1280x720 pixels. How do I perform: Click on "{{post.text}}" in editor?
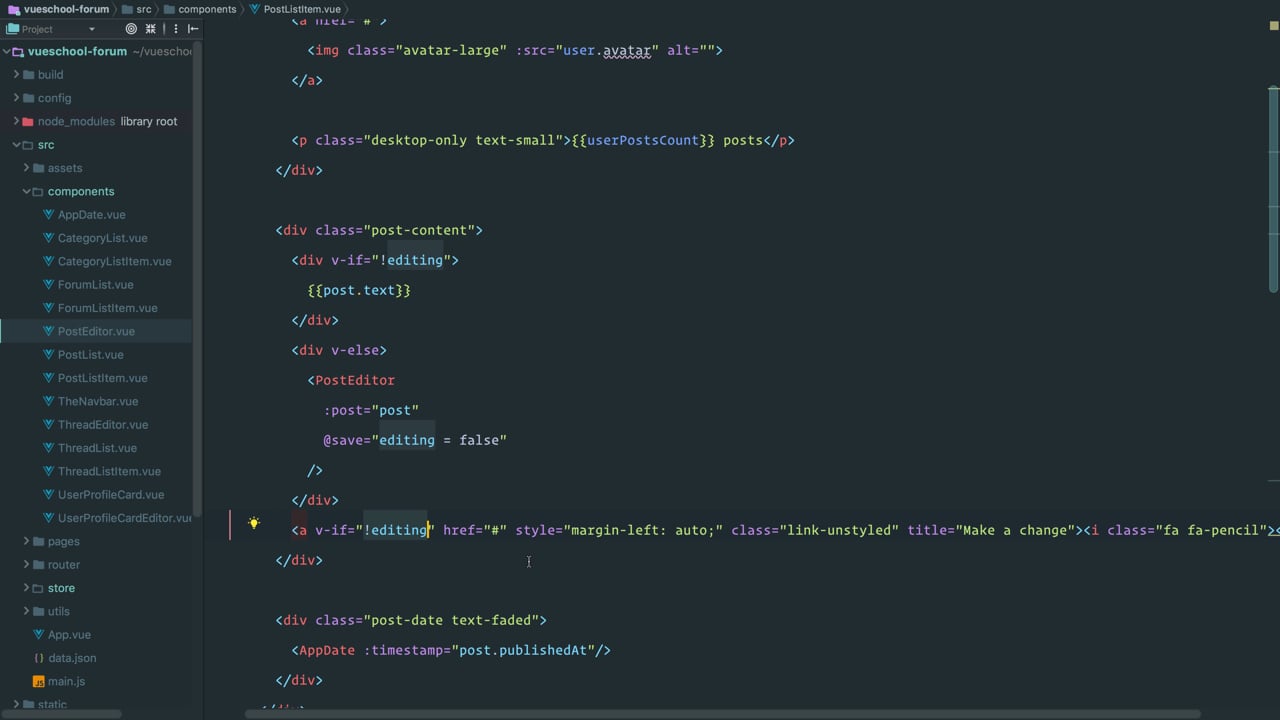coord(359,290)
